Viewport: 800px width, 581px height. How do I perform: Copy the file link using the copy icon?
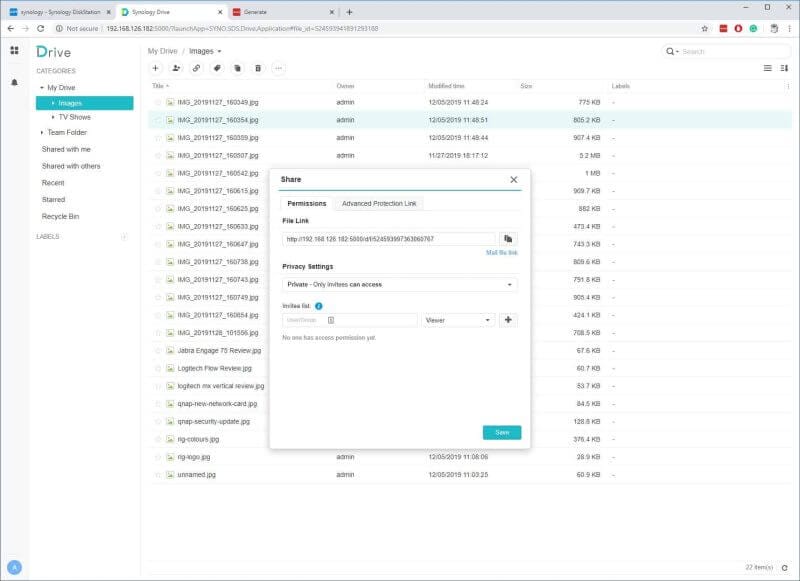(507, 239)
